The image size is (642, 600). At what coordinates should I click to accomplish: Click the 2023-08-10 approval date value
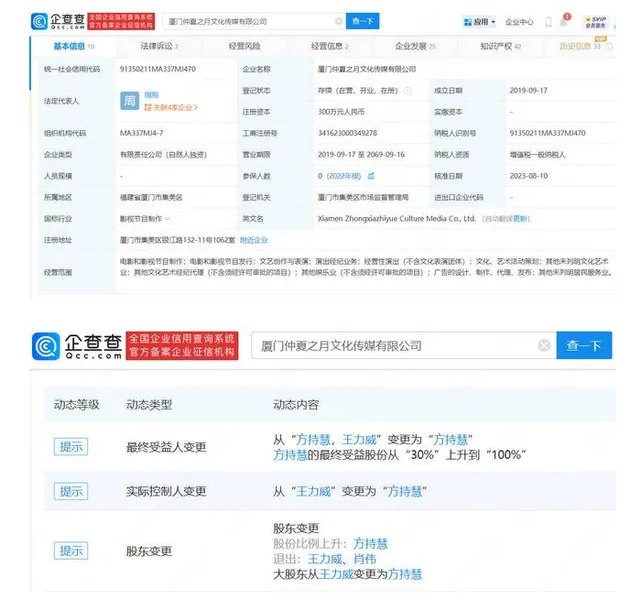click(528, 176)
